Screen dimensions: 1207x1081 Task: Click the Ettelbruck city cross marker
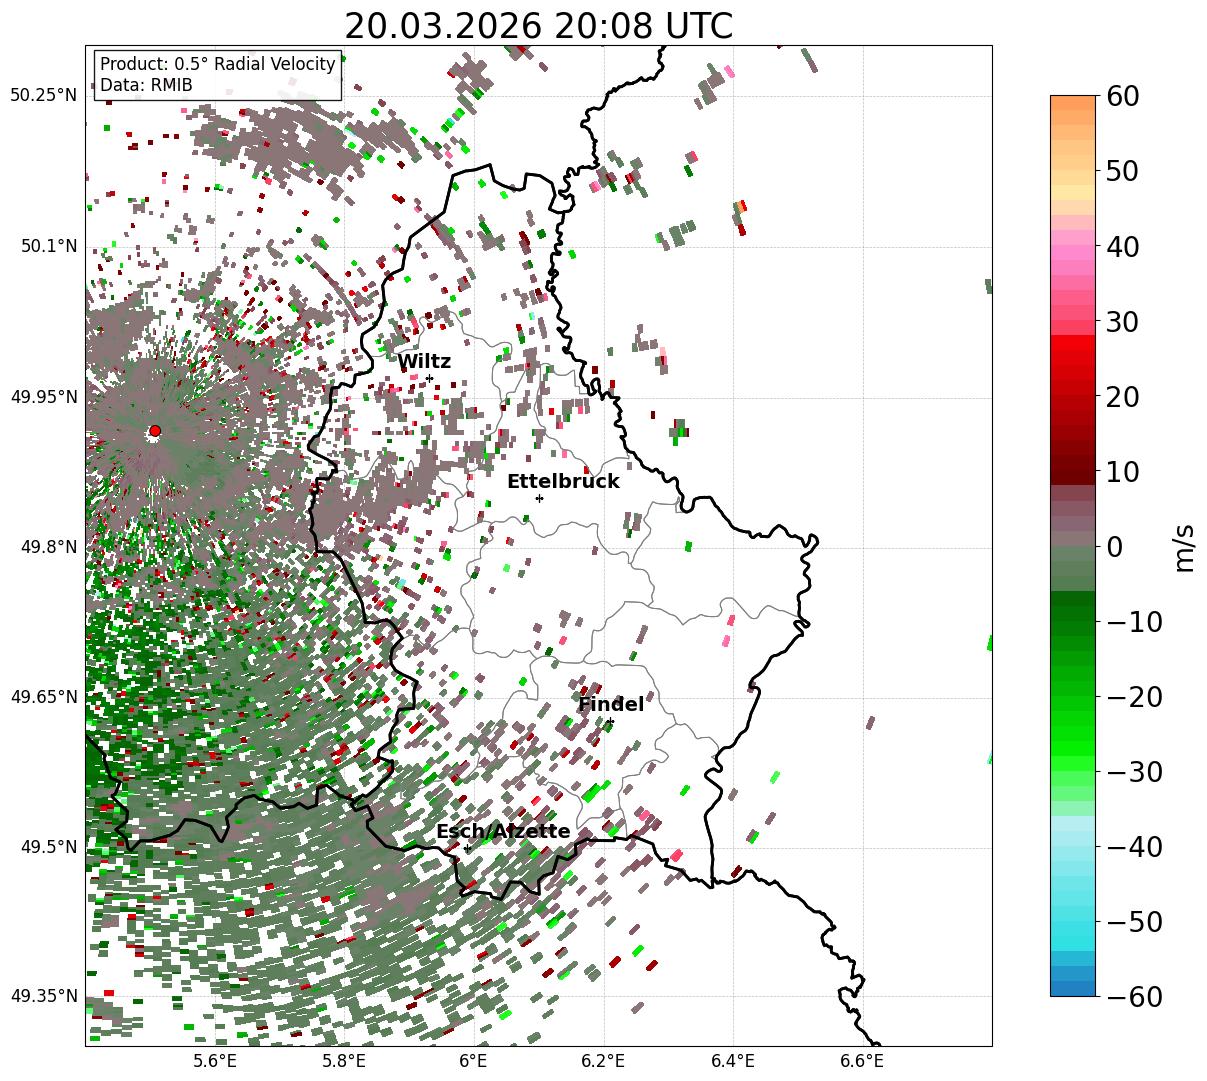tap(539, 498)
